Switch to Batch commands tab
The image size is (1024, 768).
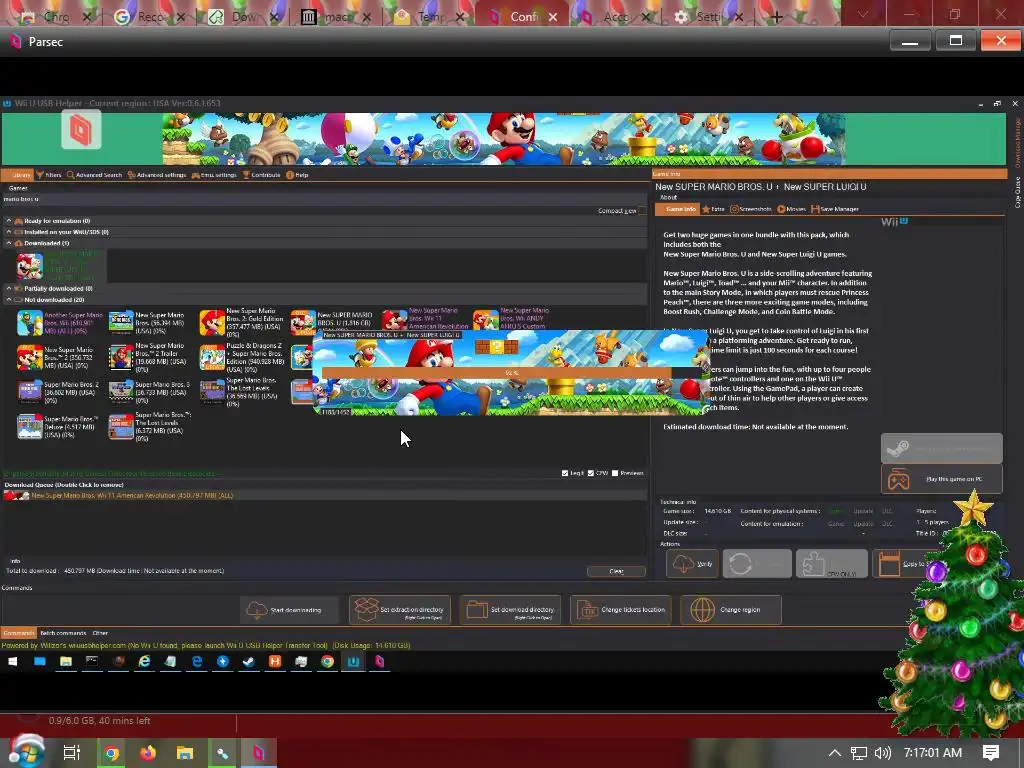tap(63, 633)
